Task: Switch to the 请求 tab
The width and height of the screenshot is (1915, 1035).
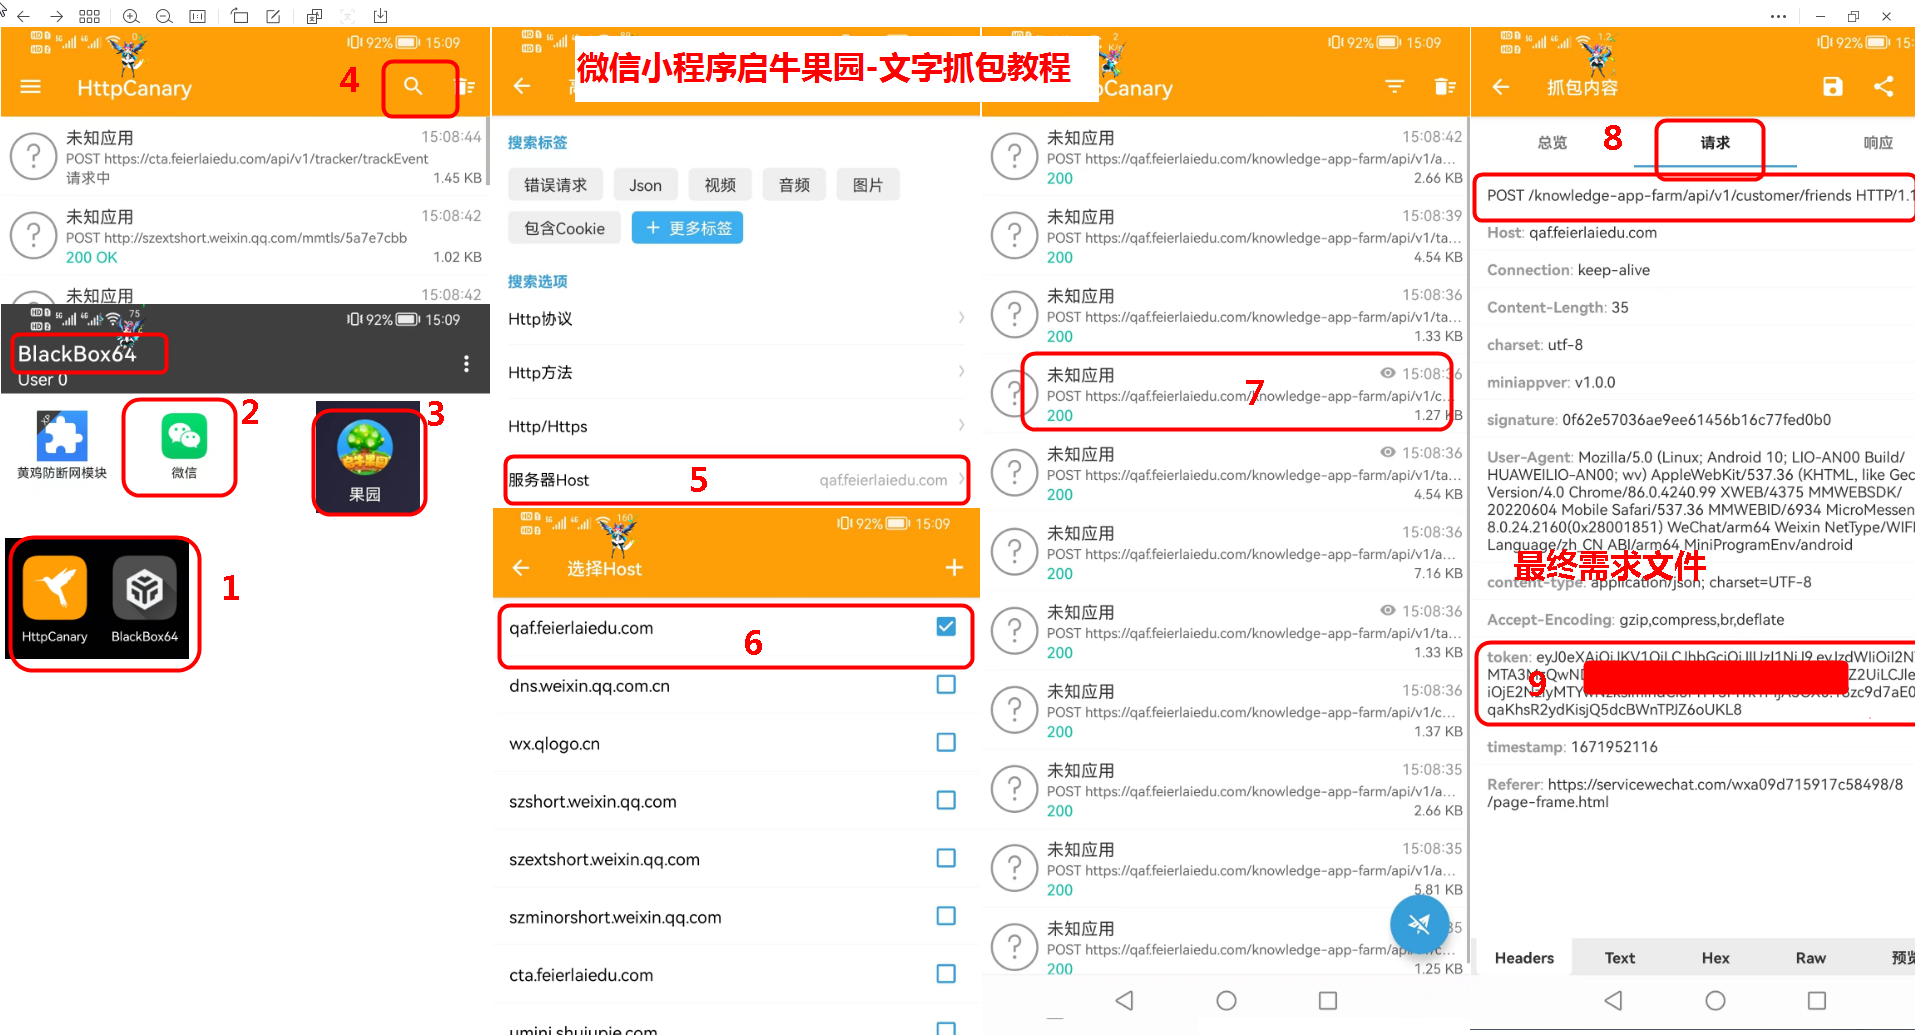Action: [1715, 143]
